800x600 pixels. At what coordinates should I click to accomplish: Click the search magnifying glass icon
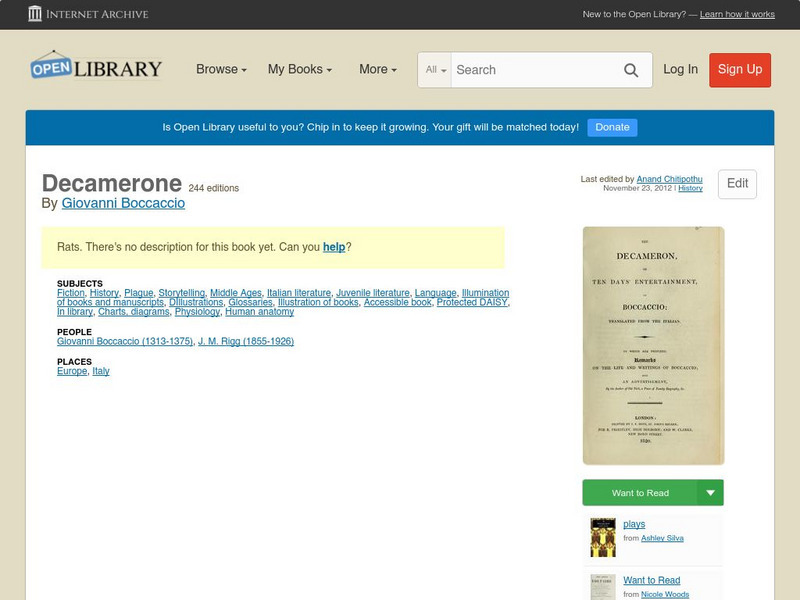(631, 70)
